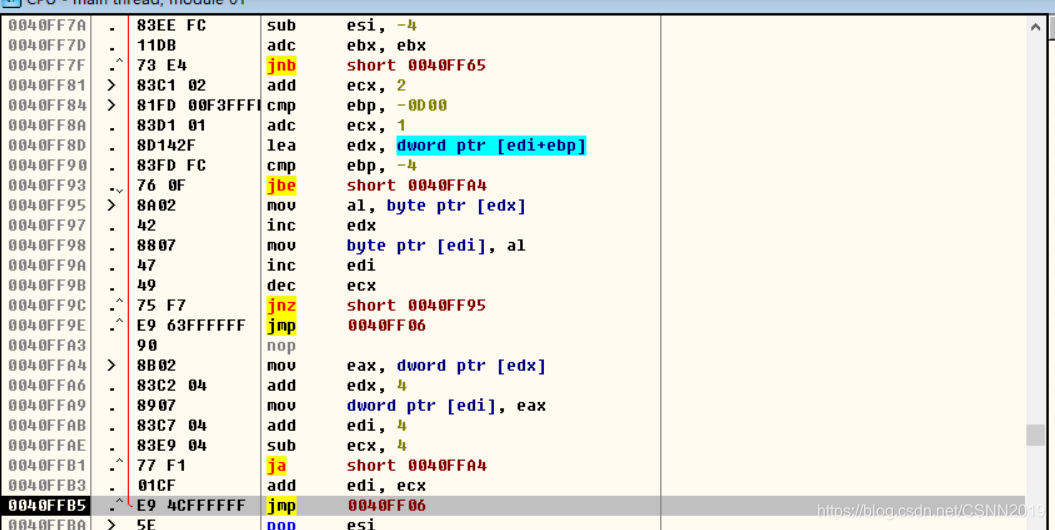
Task: Select highlighted address cell 0040FFB5
Action: pos(46,506)
